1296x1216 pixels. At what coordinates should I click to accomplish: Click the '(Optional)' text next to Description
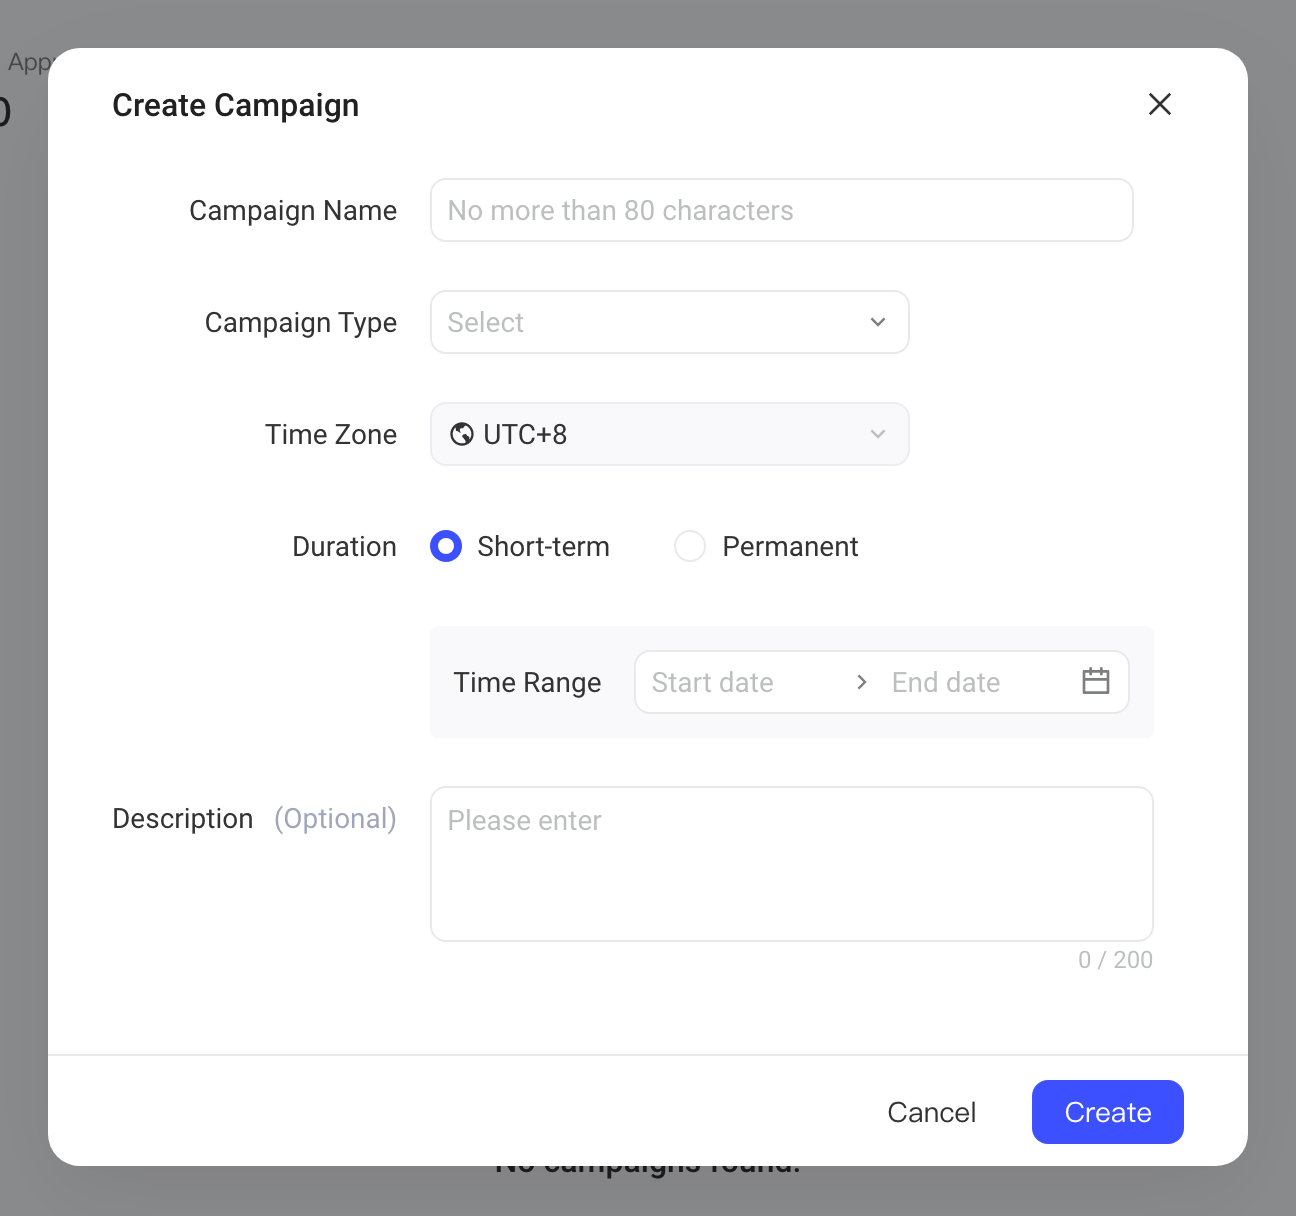[x=335, y=818]
